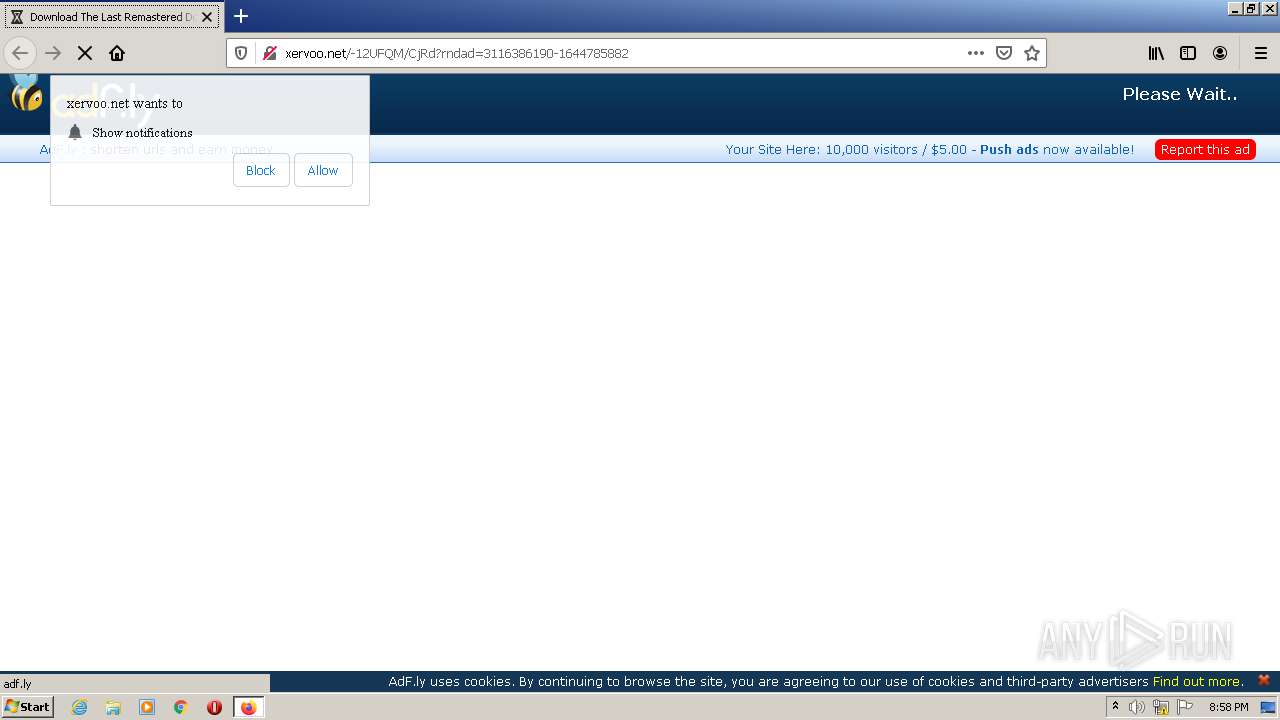Open the Library view
This screenshot has width=1280, height=720.
pos(1156,53)
